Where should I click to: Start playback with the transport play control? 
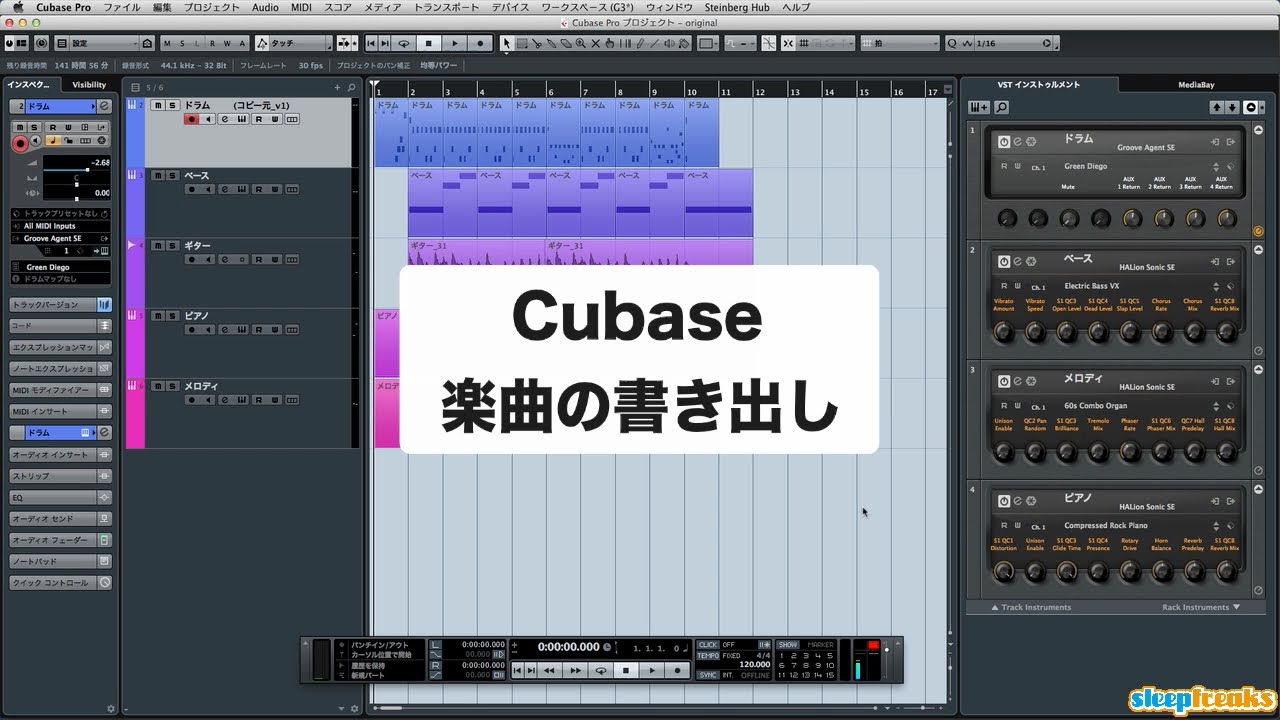click(x=652, y=670)
